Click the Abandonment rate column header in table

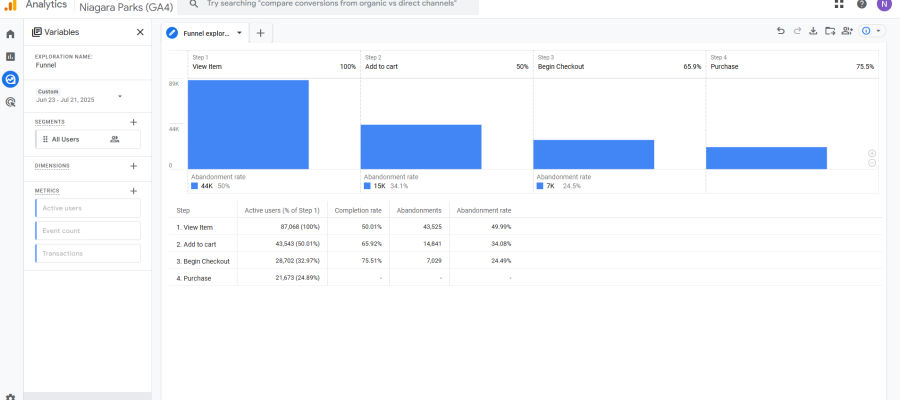point(484,211)
